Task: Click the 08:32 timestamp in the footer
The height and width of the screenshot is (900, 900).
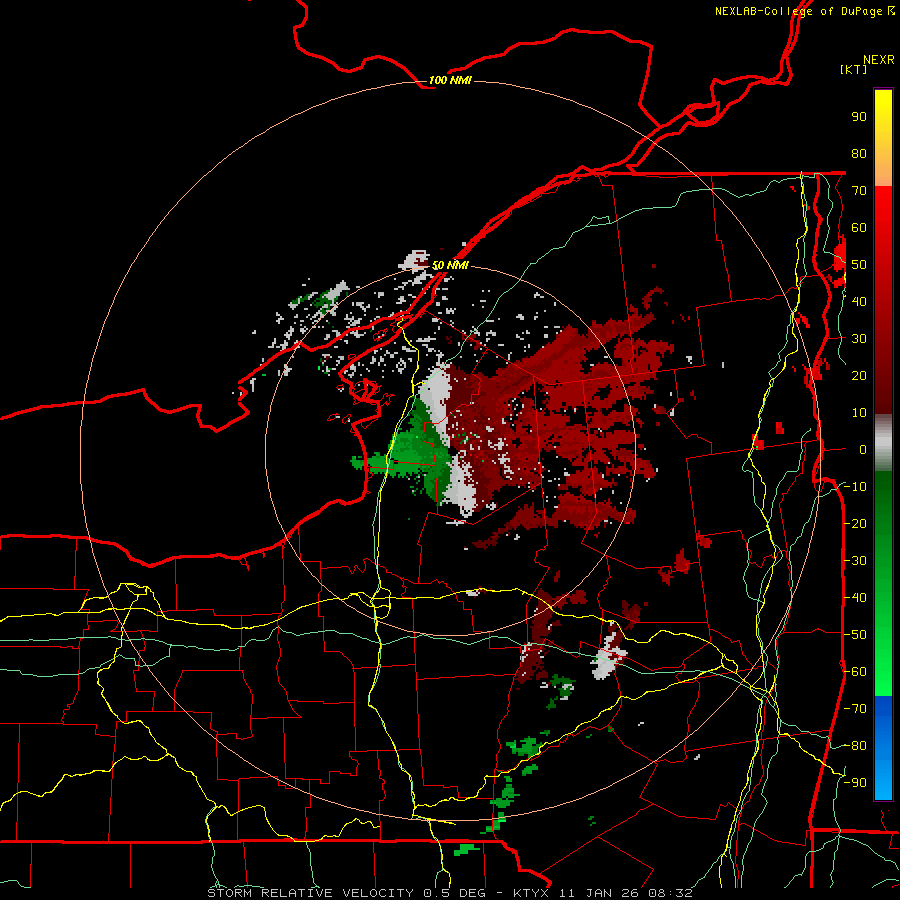Action: 670,893
